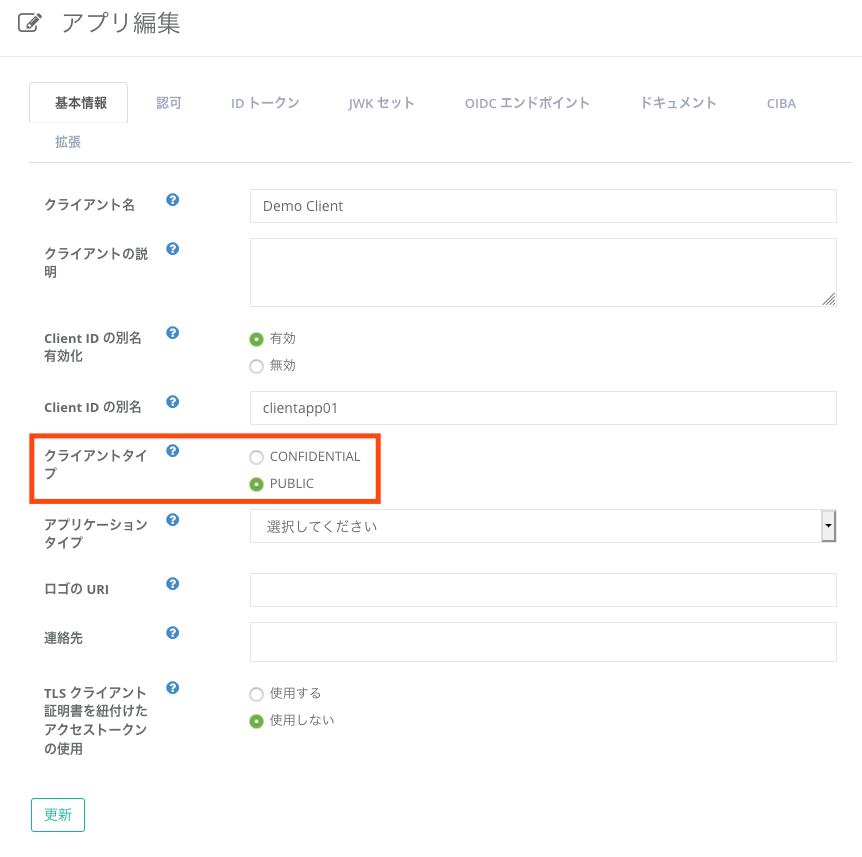Select the CONFIDENTIAL client type radio
862x857 pixels.
pyautogui.click(x=257, y=457)
